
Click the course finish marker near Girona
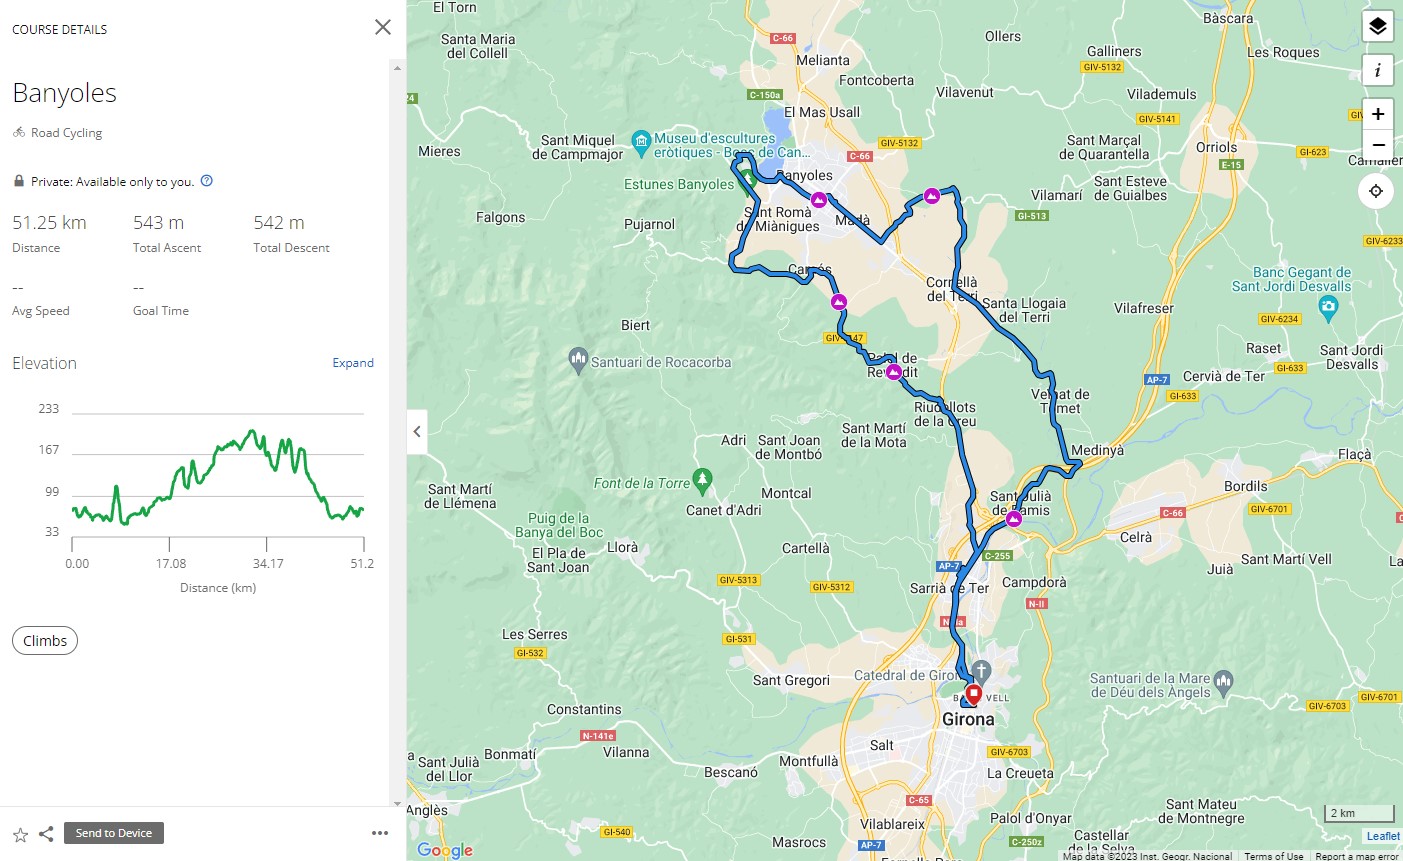[x=972, y=691]
